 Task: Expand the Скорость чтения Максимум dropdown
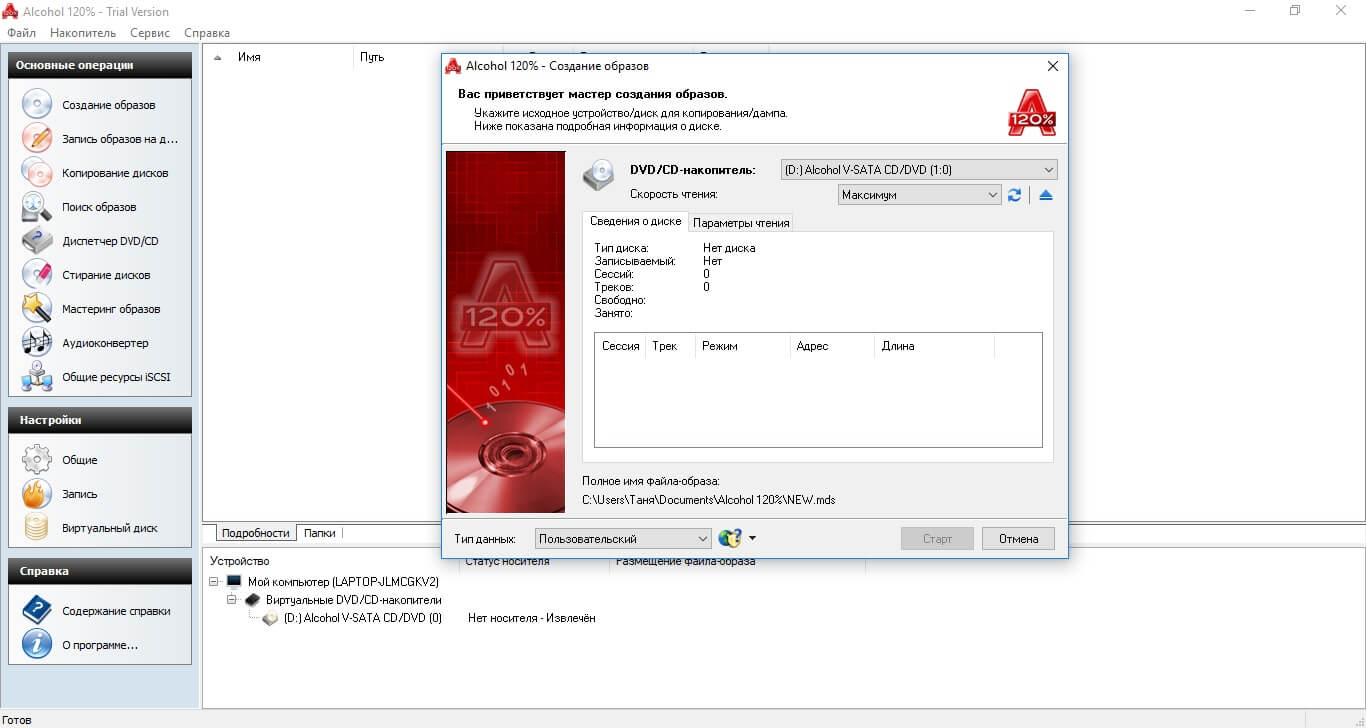pos(919,195)
